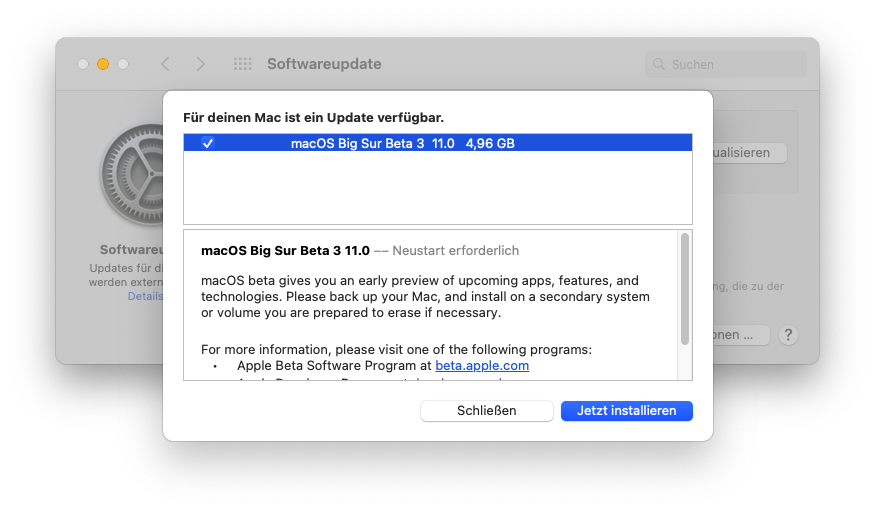The image size is (875, 515).
Task: Uncheck the macOS Big Sur Beta 3 checkbox
Action: (x=208, y=143)
